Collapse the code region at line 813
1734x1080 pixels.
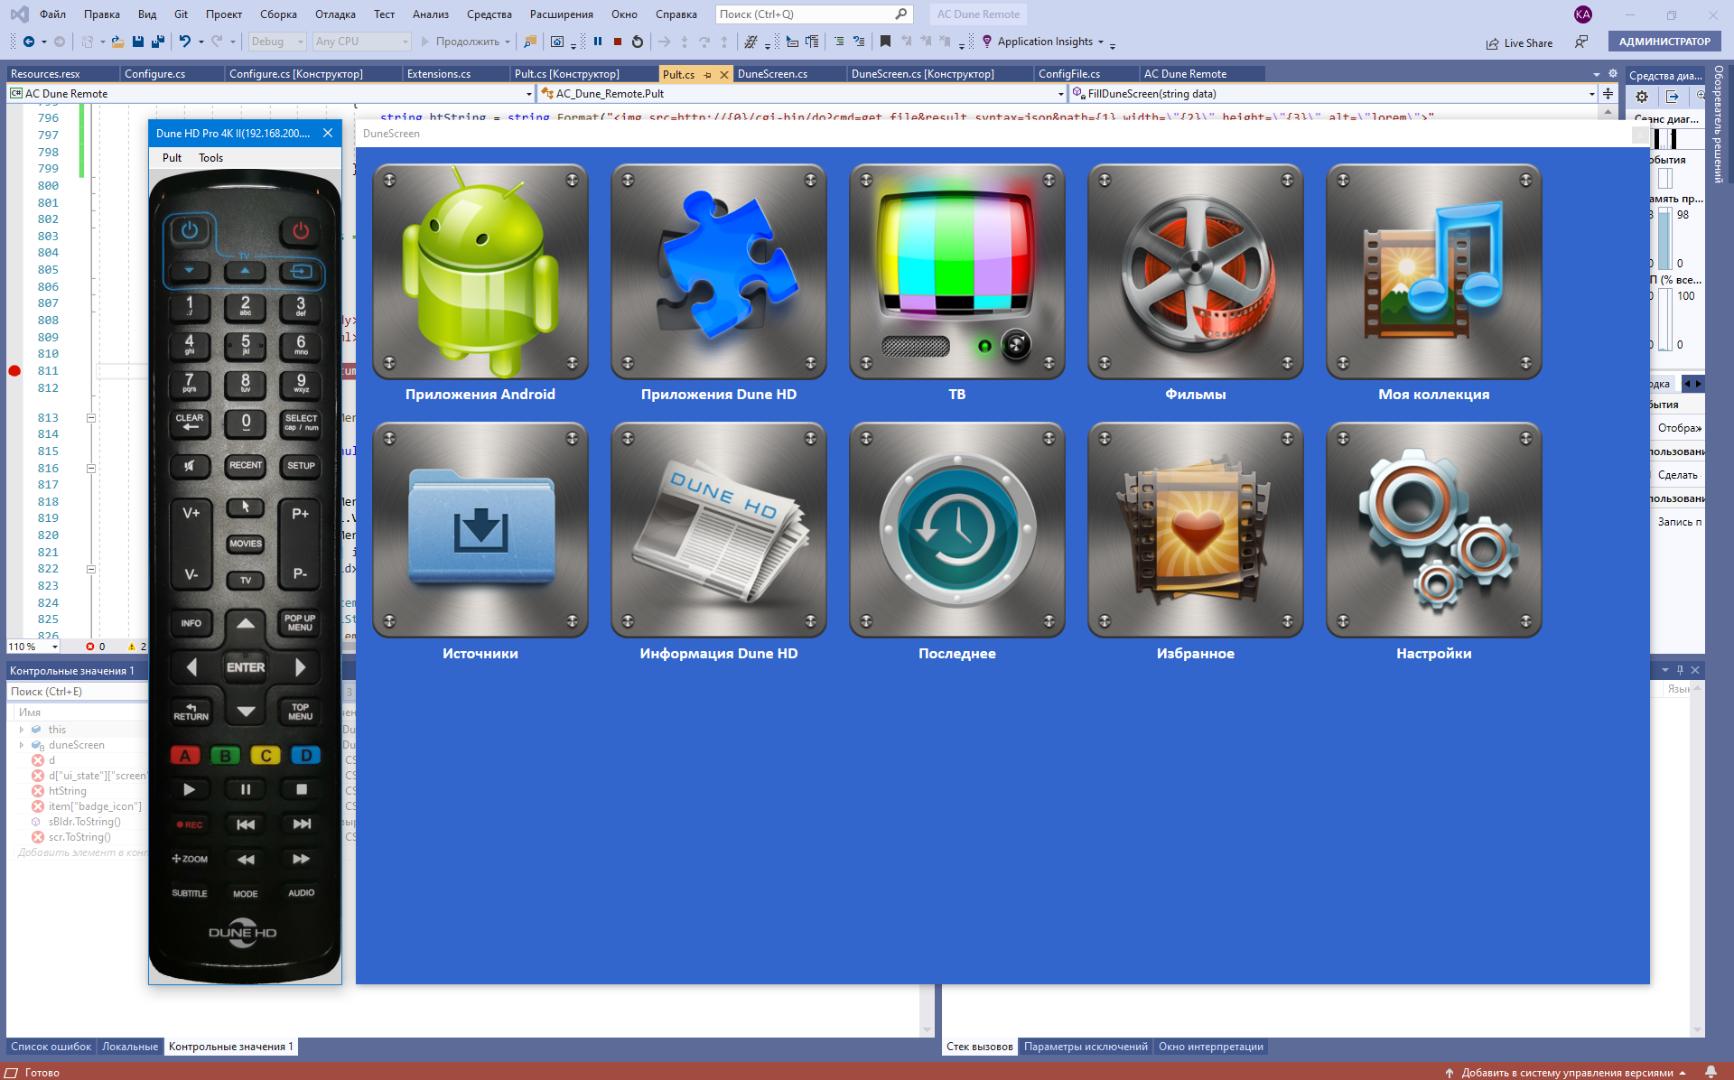[91, 418]
